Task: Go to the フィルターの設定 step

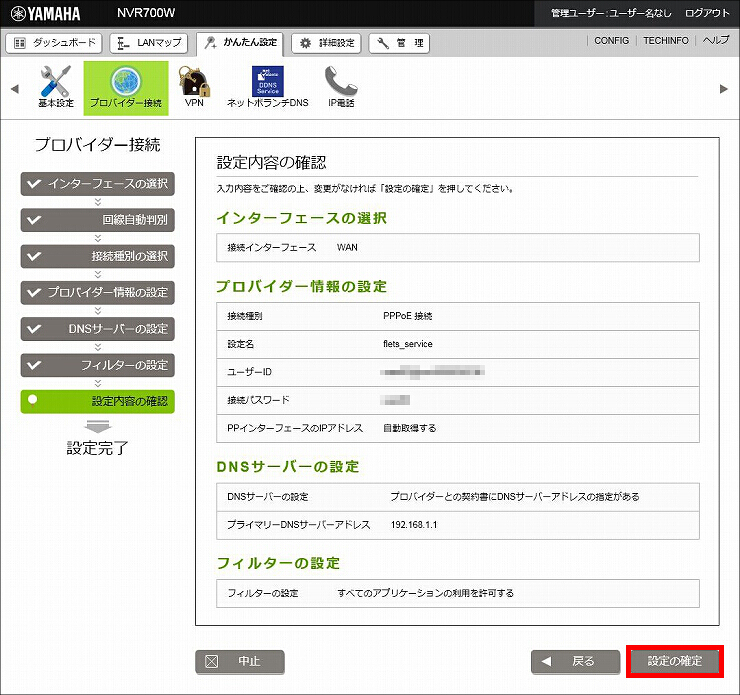Action: [x=98, y=365]
